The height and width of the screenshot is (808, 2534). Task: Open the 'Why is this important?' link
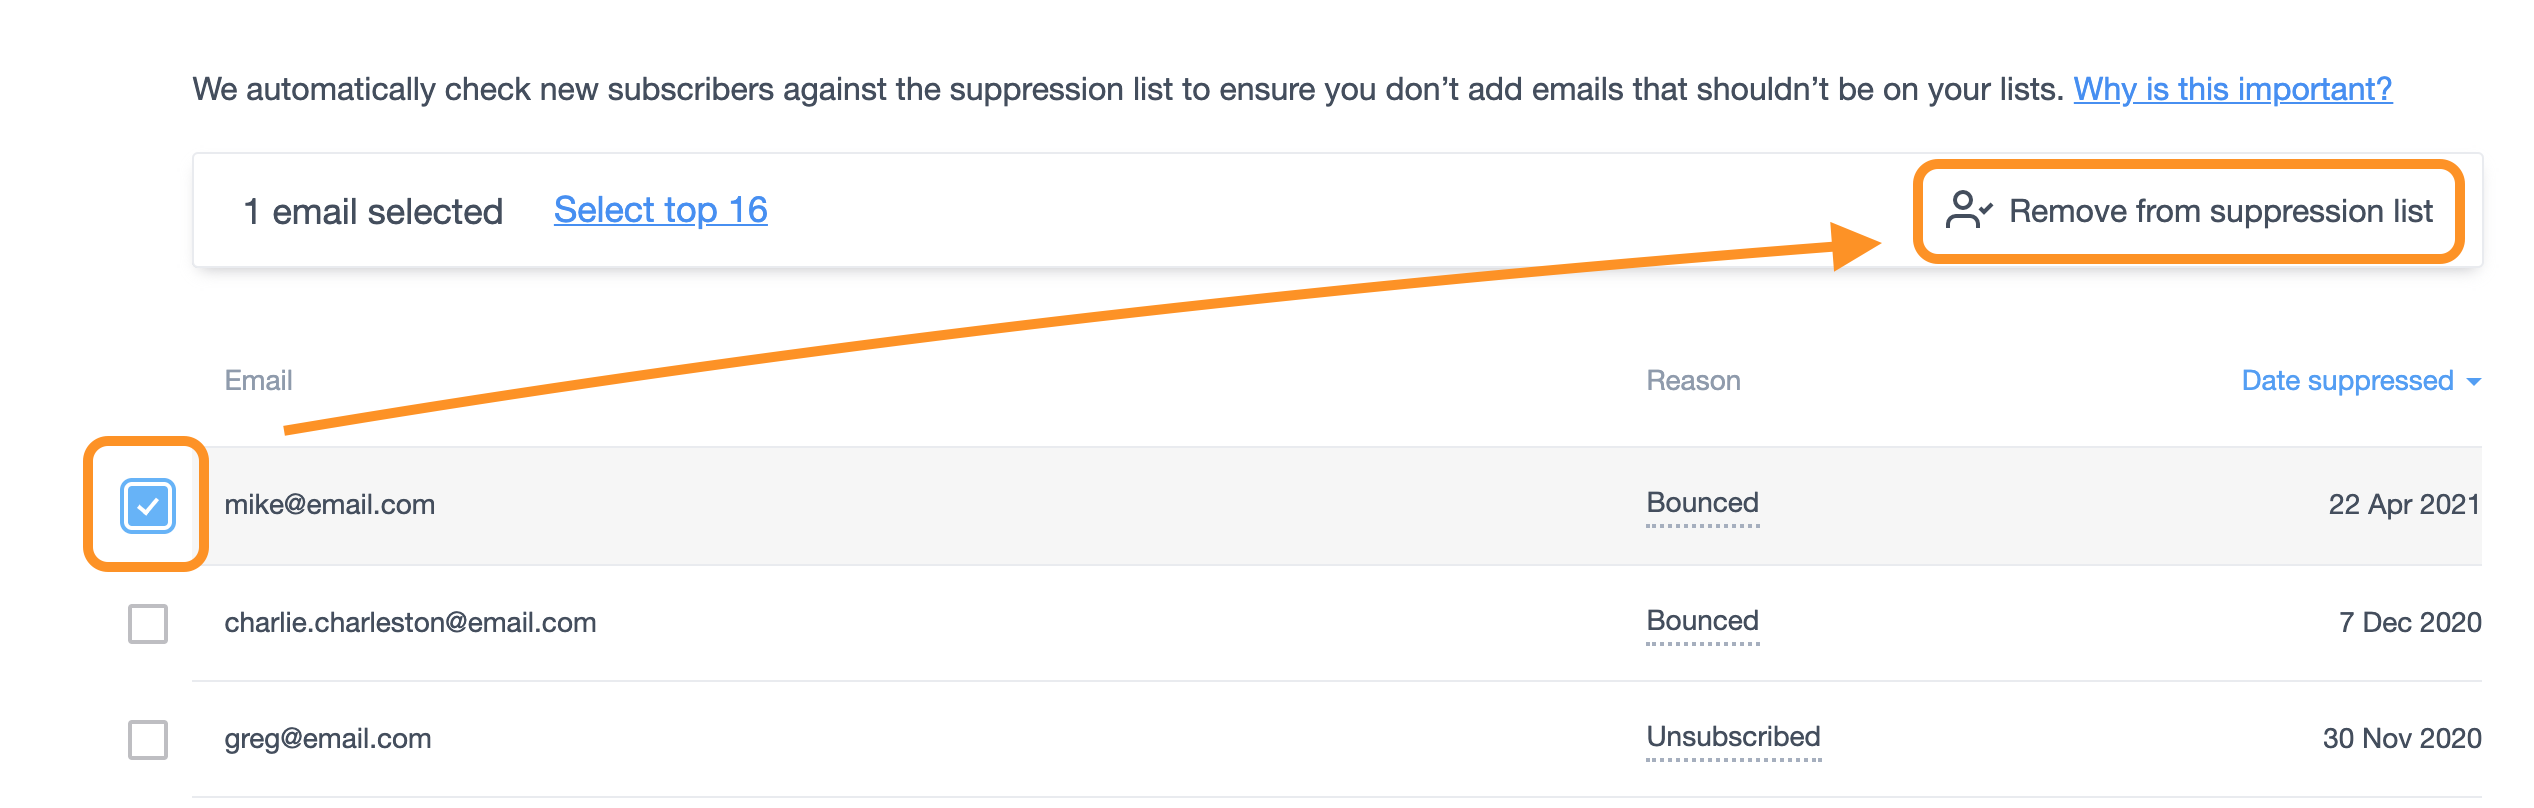coord(2232,90)
